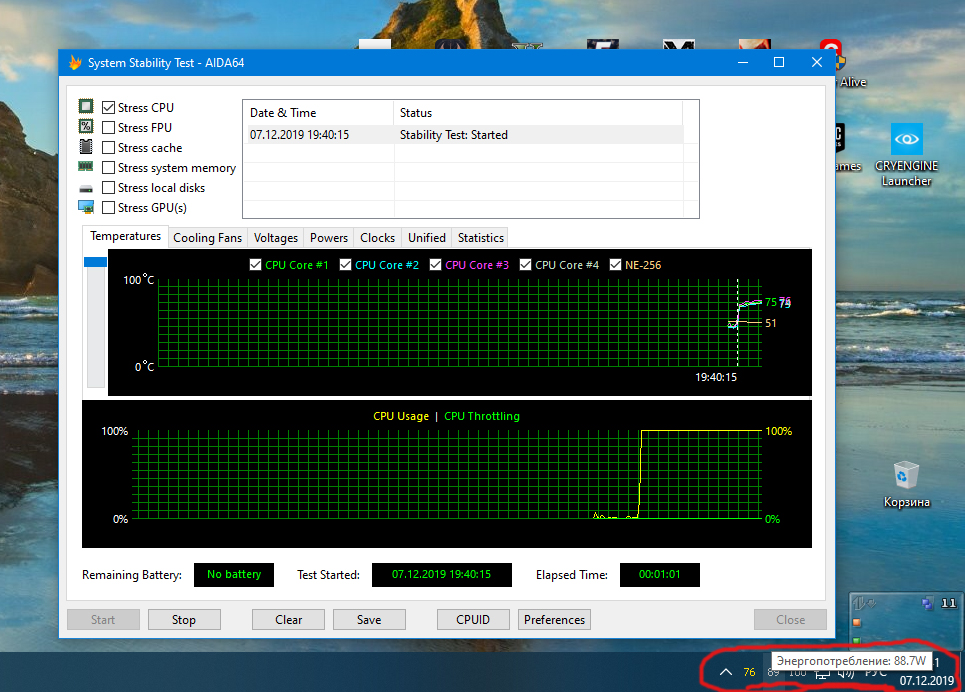Switch to the Temperatures tab
The image size is (965, 692).
click(126, 236)
